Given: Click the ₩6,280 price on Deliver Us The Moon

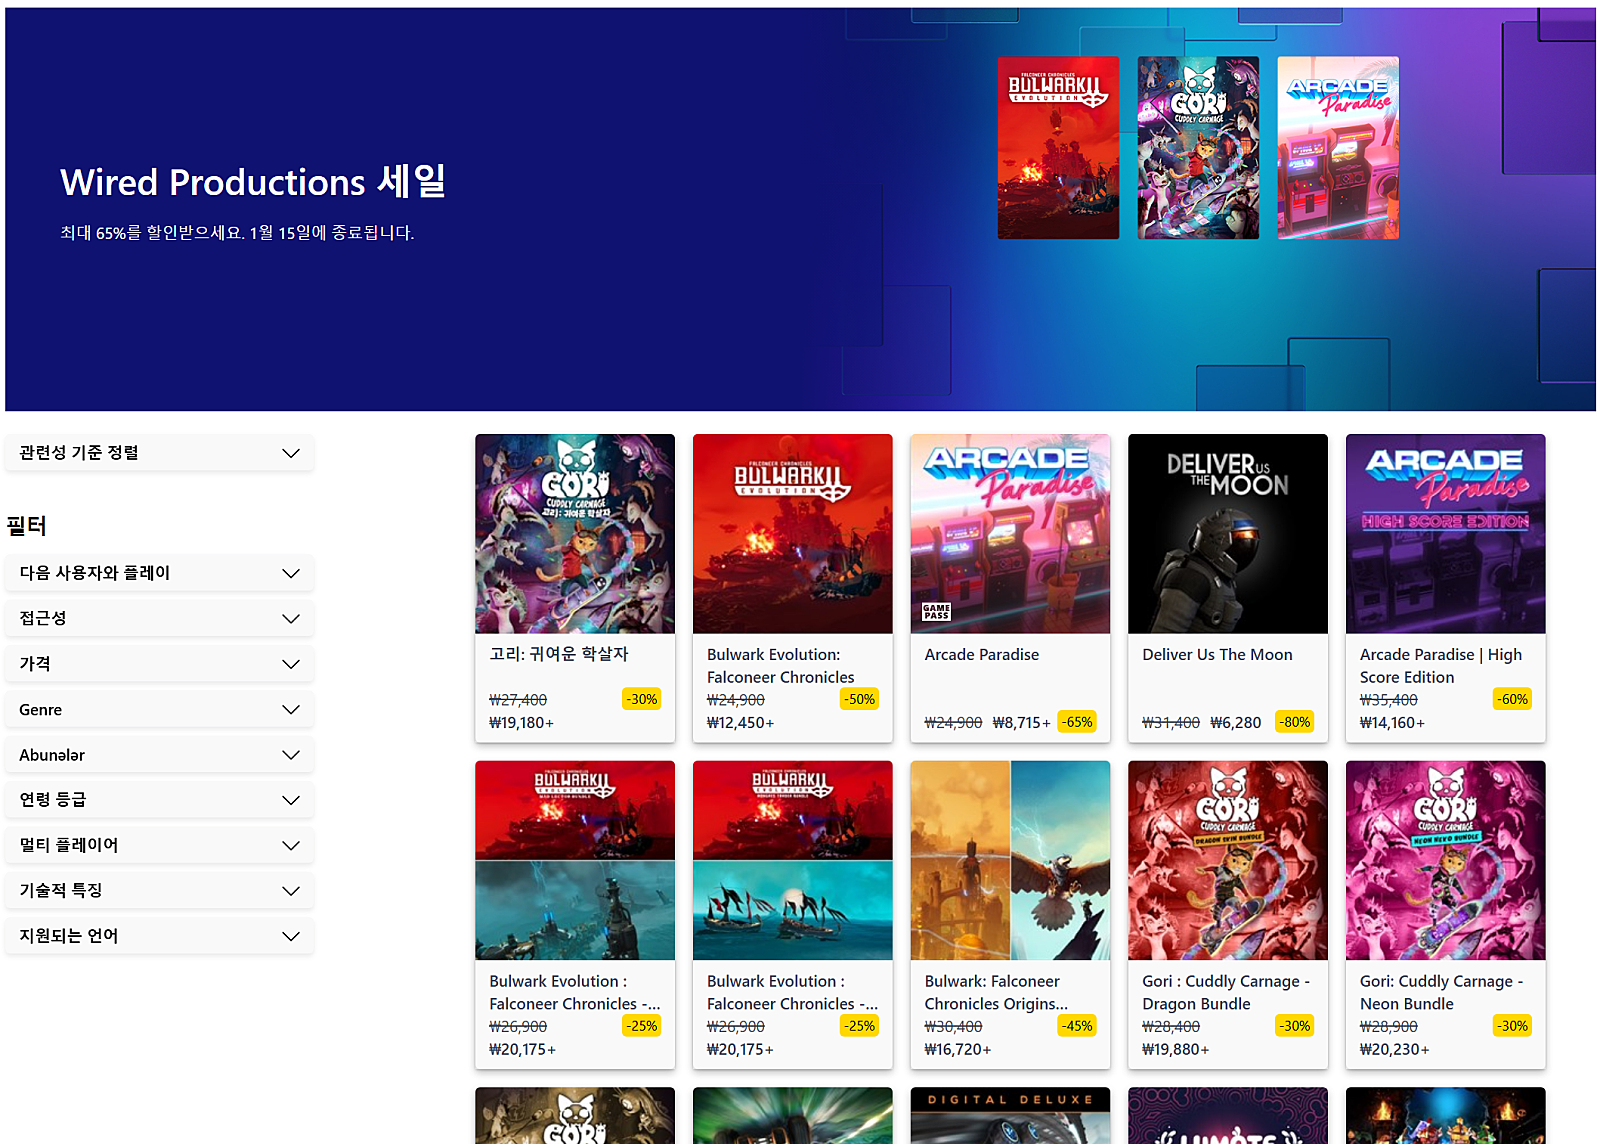Looking at the screenshot, I should [1236, 722].
